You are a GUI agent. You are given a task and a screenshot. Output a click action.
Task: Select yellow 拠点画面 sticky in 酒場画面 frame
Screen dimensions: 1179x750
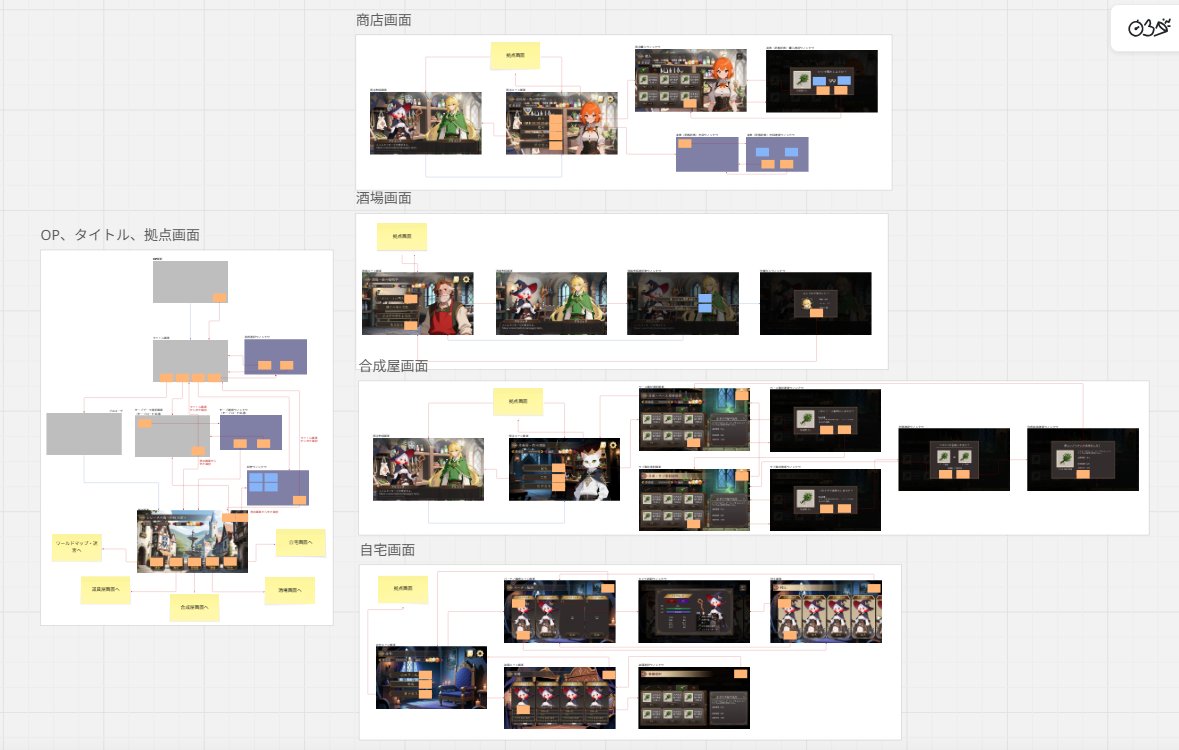tap(402, 236)
